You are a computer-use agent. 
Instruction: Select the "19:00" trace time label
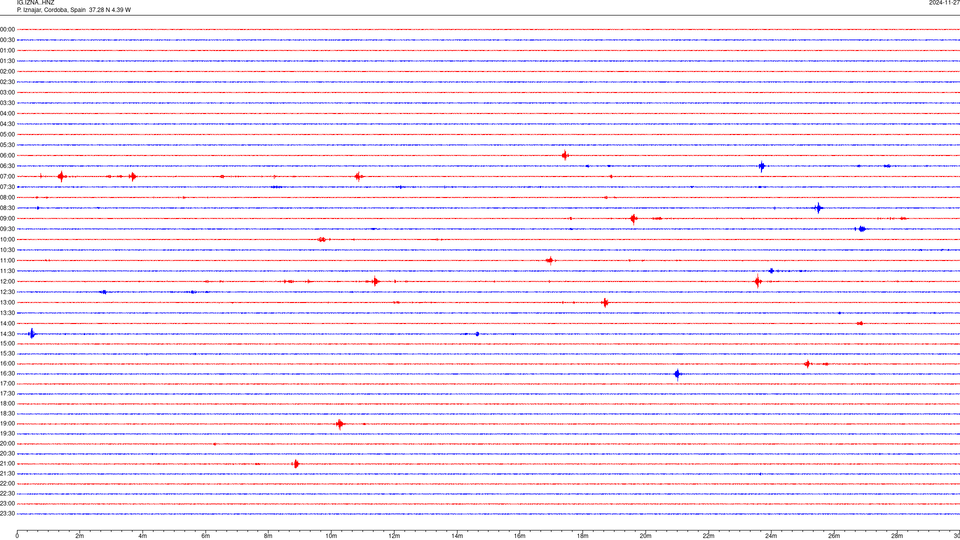point(7,424)
